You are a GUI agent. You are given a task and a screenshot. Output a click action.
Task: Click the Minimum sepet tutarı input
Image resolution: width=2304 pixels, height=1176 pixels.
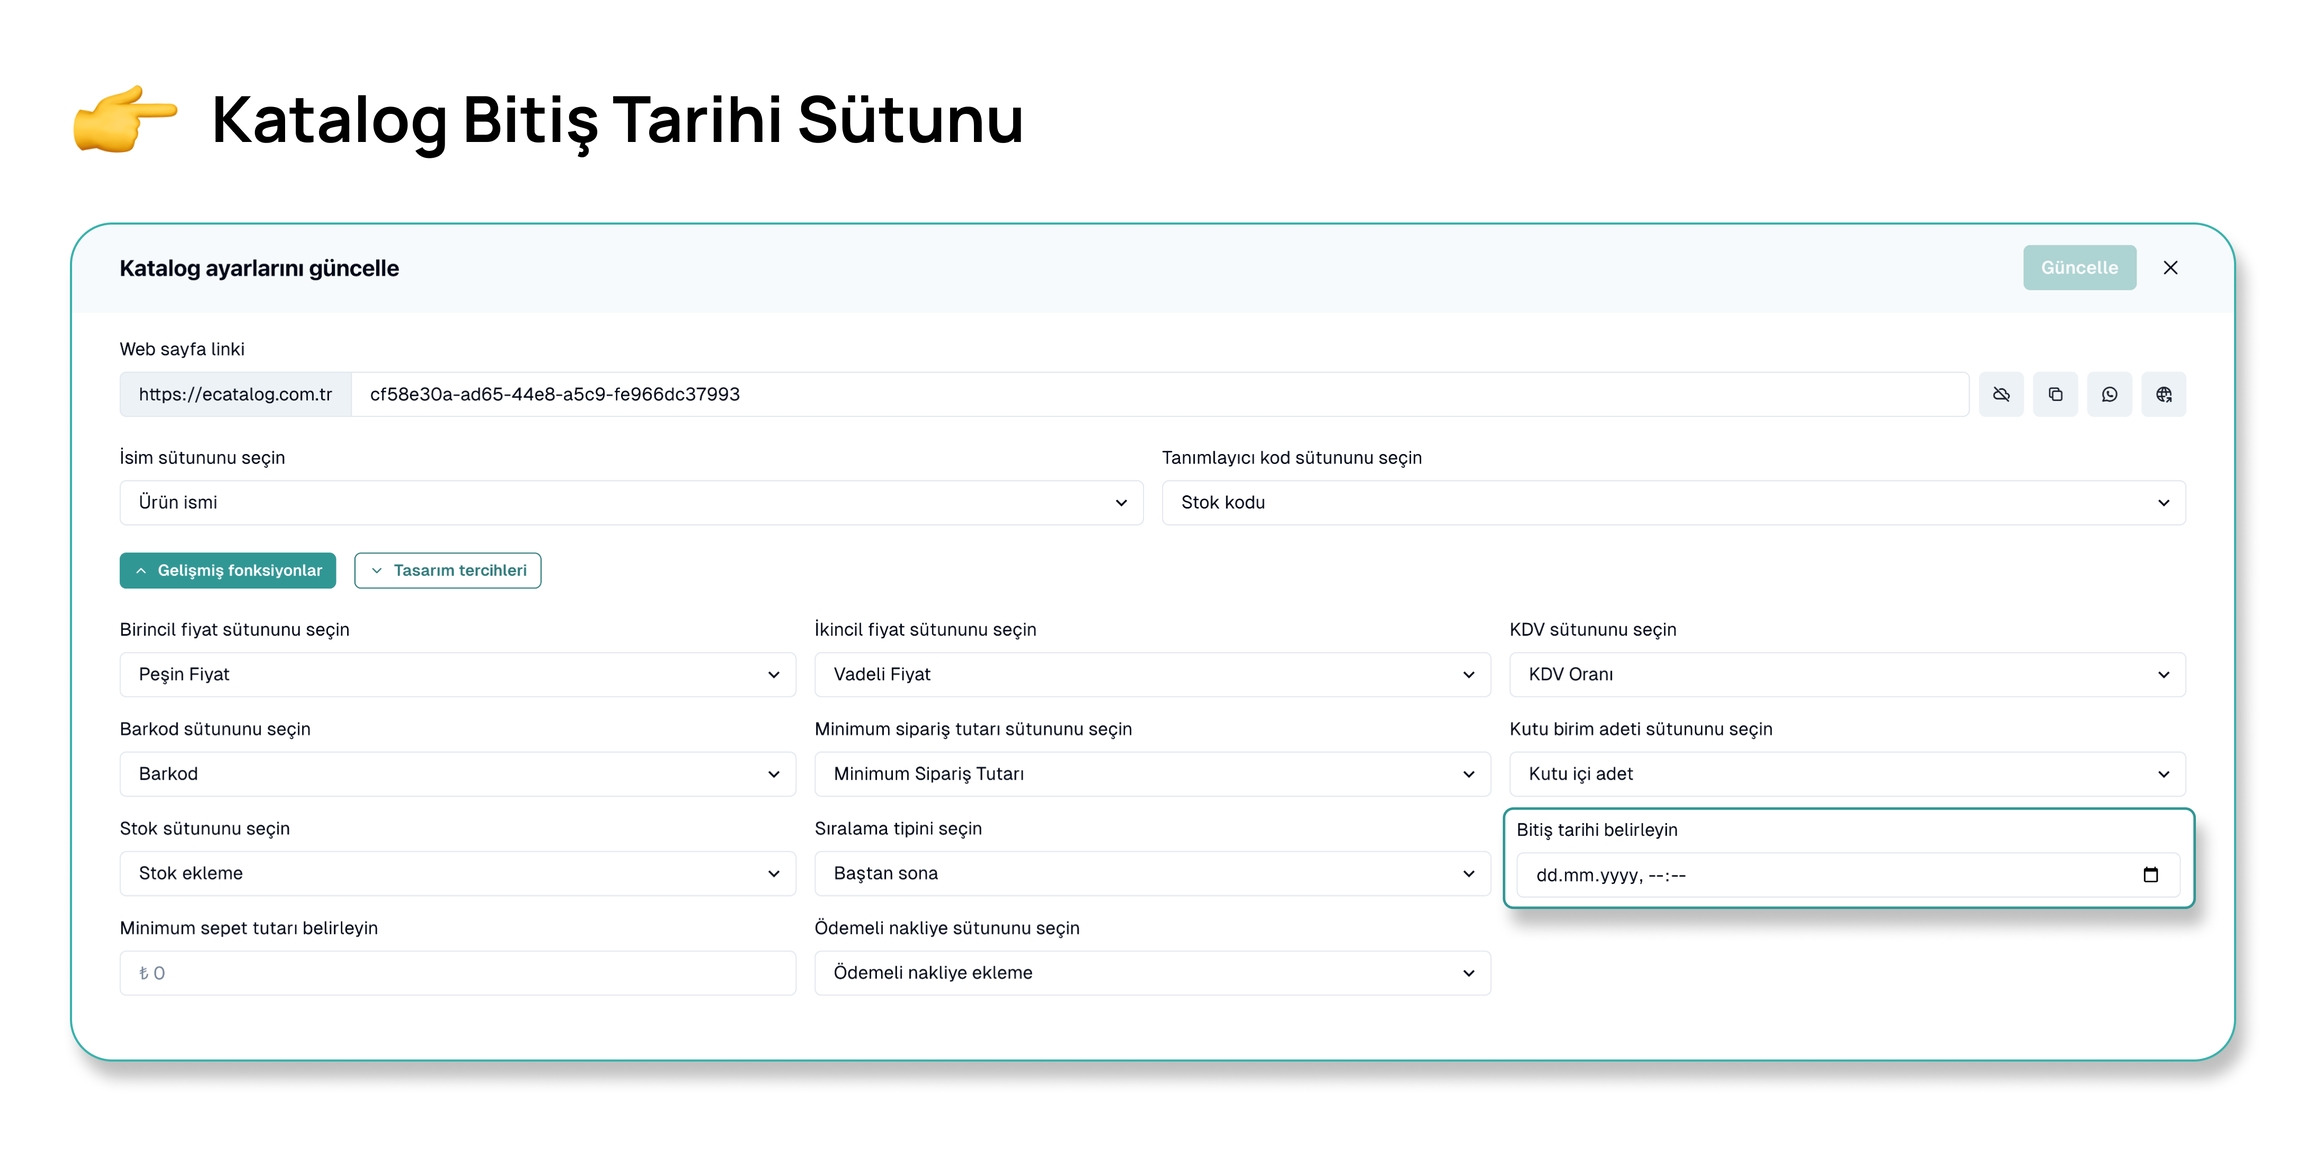click(x=457, y=973)
